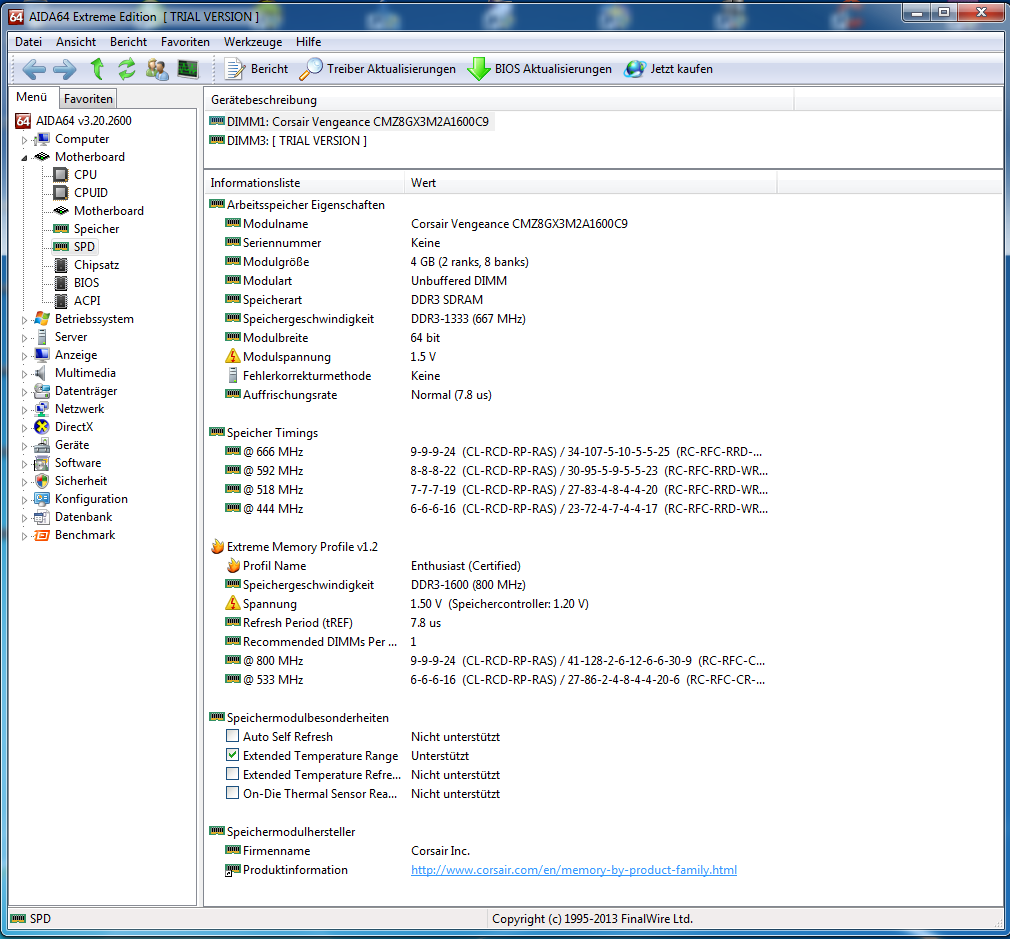This screenshot has width=1010, height=939.
Task: Click the Gerätebeschreibung column header
Action: (499, 100)
